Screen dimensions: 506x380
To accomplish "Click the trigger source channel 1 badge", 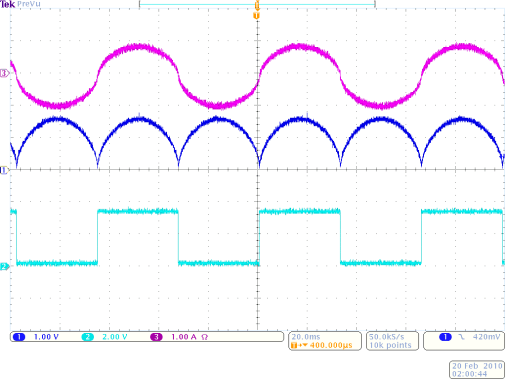I will 445,337.
